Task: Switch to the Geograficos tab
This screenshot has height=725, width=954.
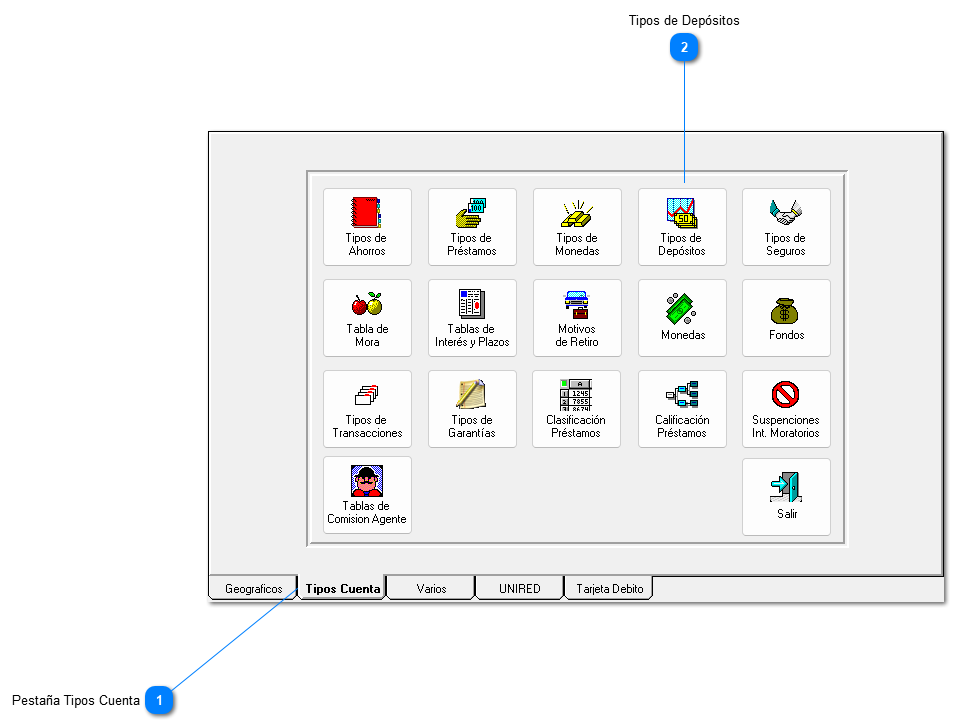Action: pos(253,589)
